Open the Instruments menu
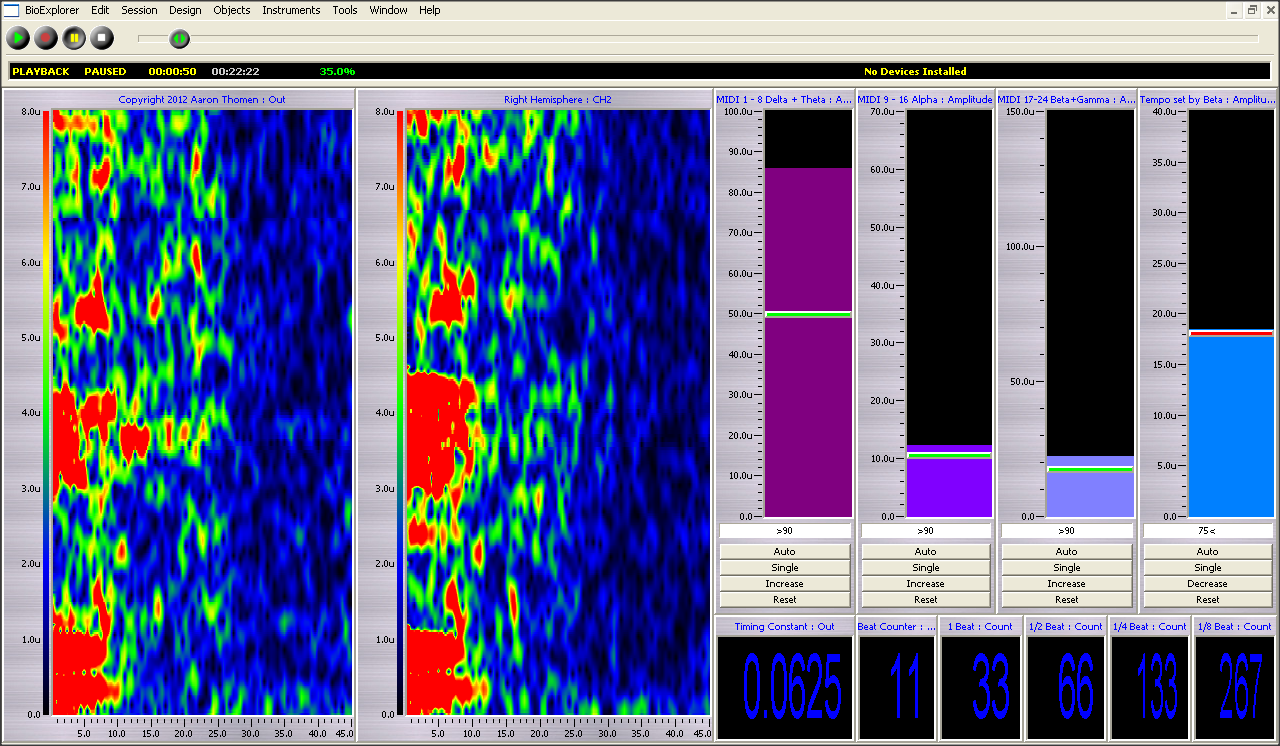The image size is (1280, 746). coord(291,10)
